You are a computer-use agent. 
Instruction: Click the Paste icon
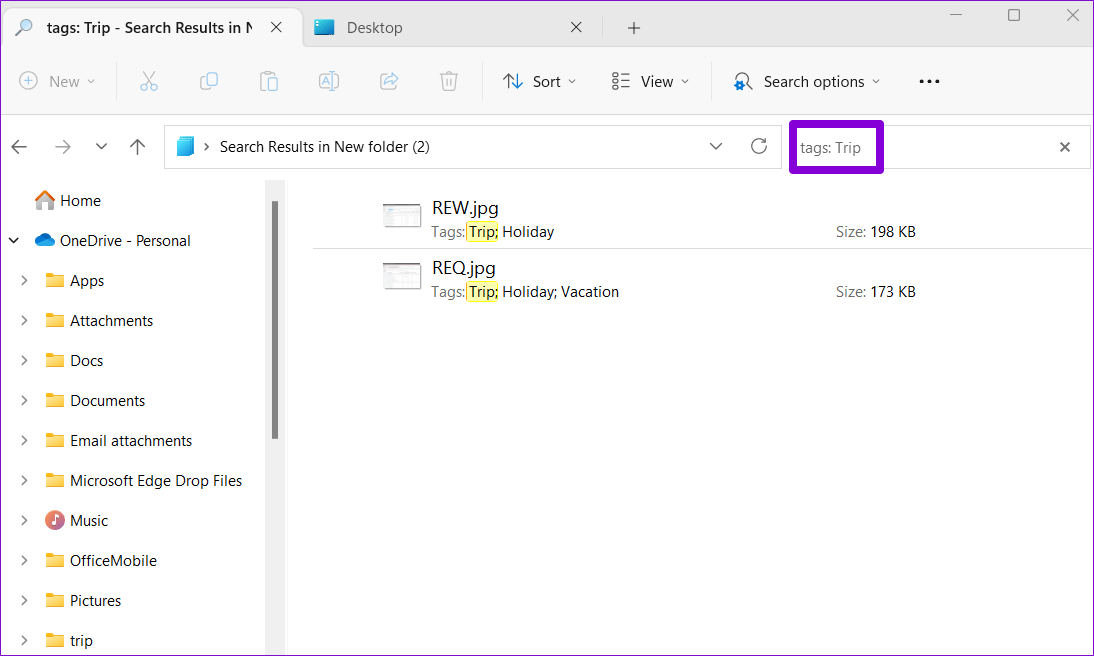pos(268,81)
